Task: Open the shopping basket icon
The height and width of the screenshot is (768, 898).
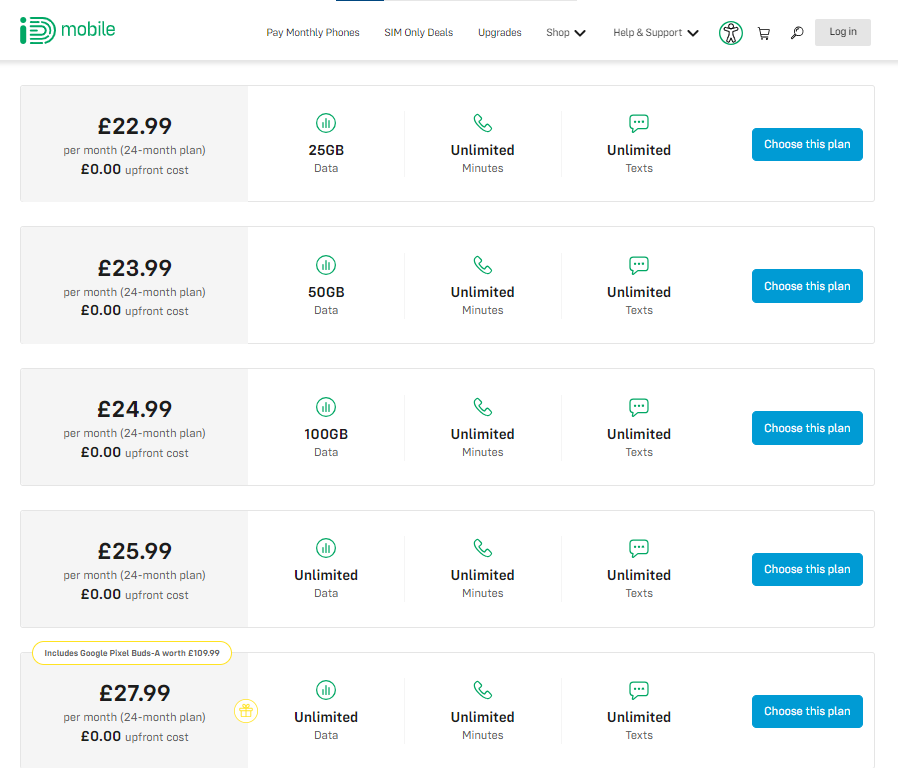Action: [763, 33]
